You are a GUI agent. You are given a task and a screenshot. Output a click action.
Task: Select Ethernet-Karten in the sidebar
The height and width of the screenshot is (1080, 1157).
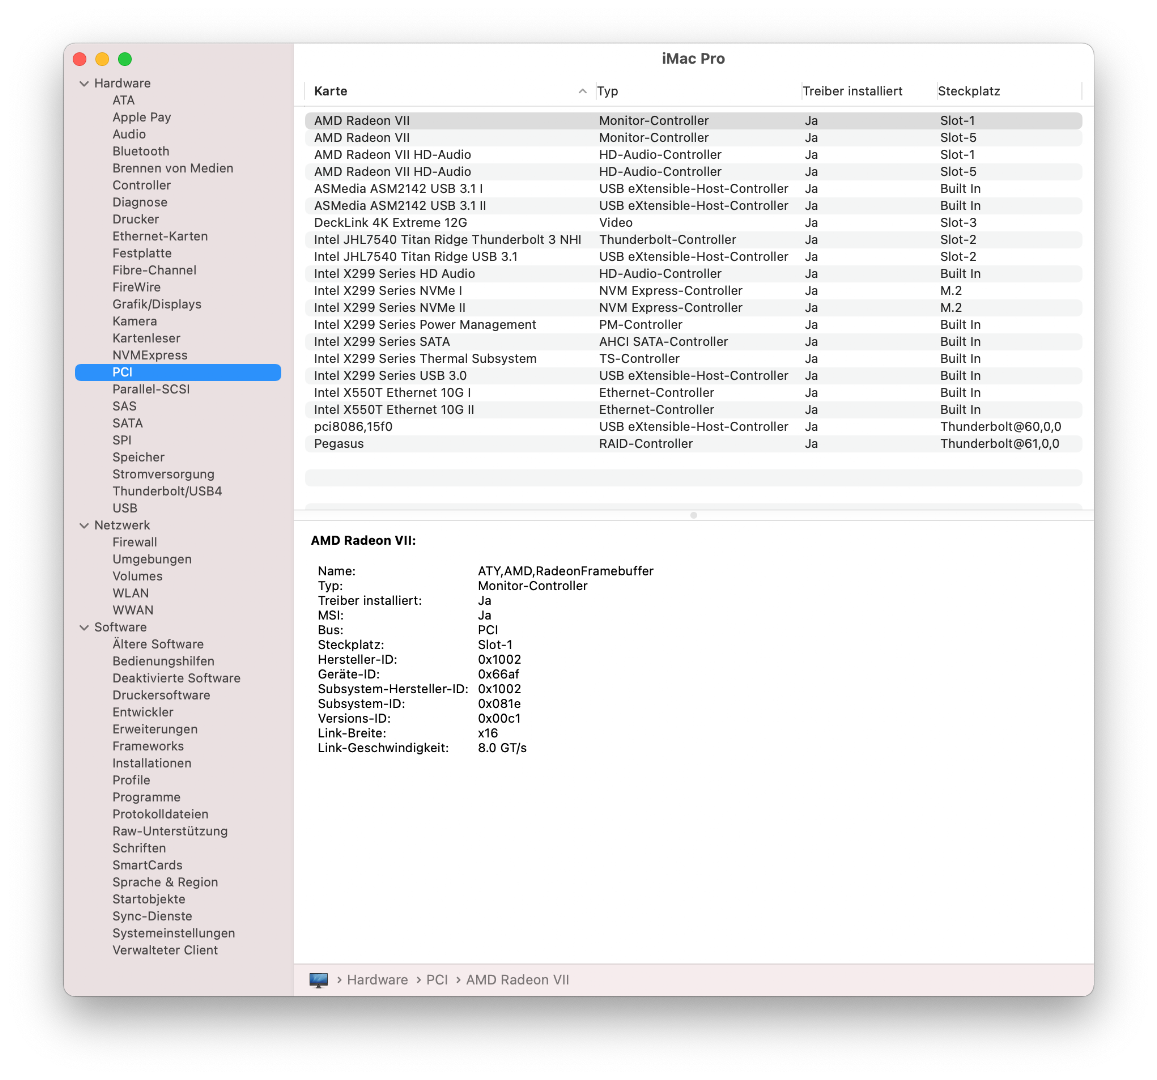(x=160, y=236)
